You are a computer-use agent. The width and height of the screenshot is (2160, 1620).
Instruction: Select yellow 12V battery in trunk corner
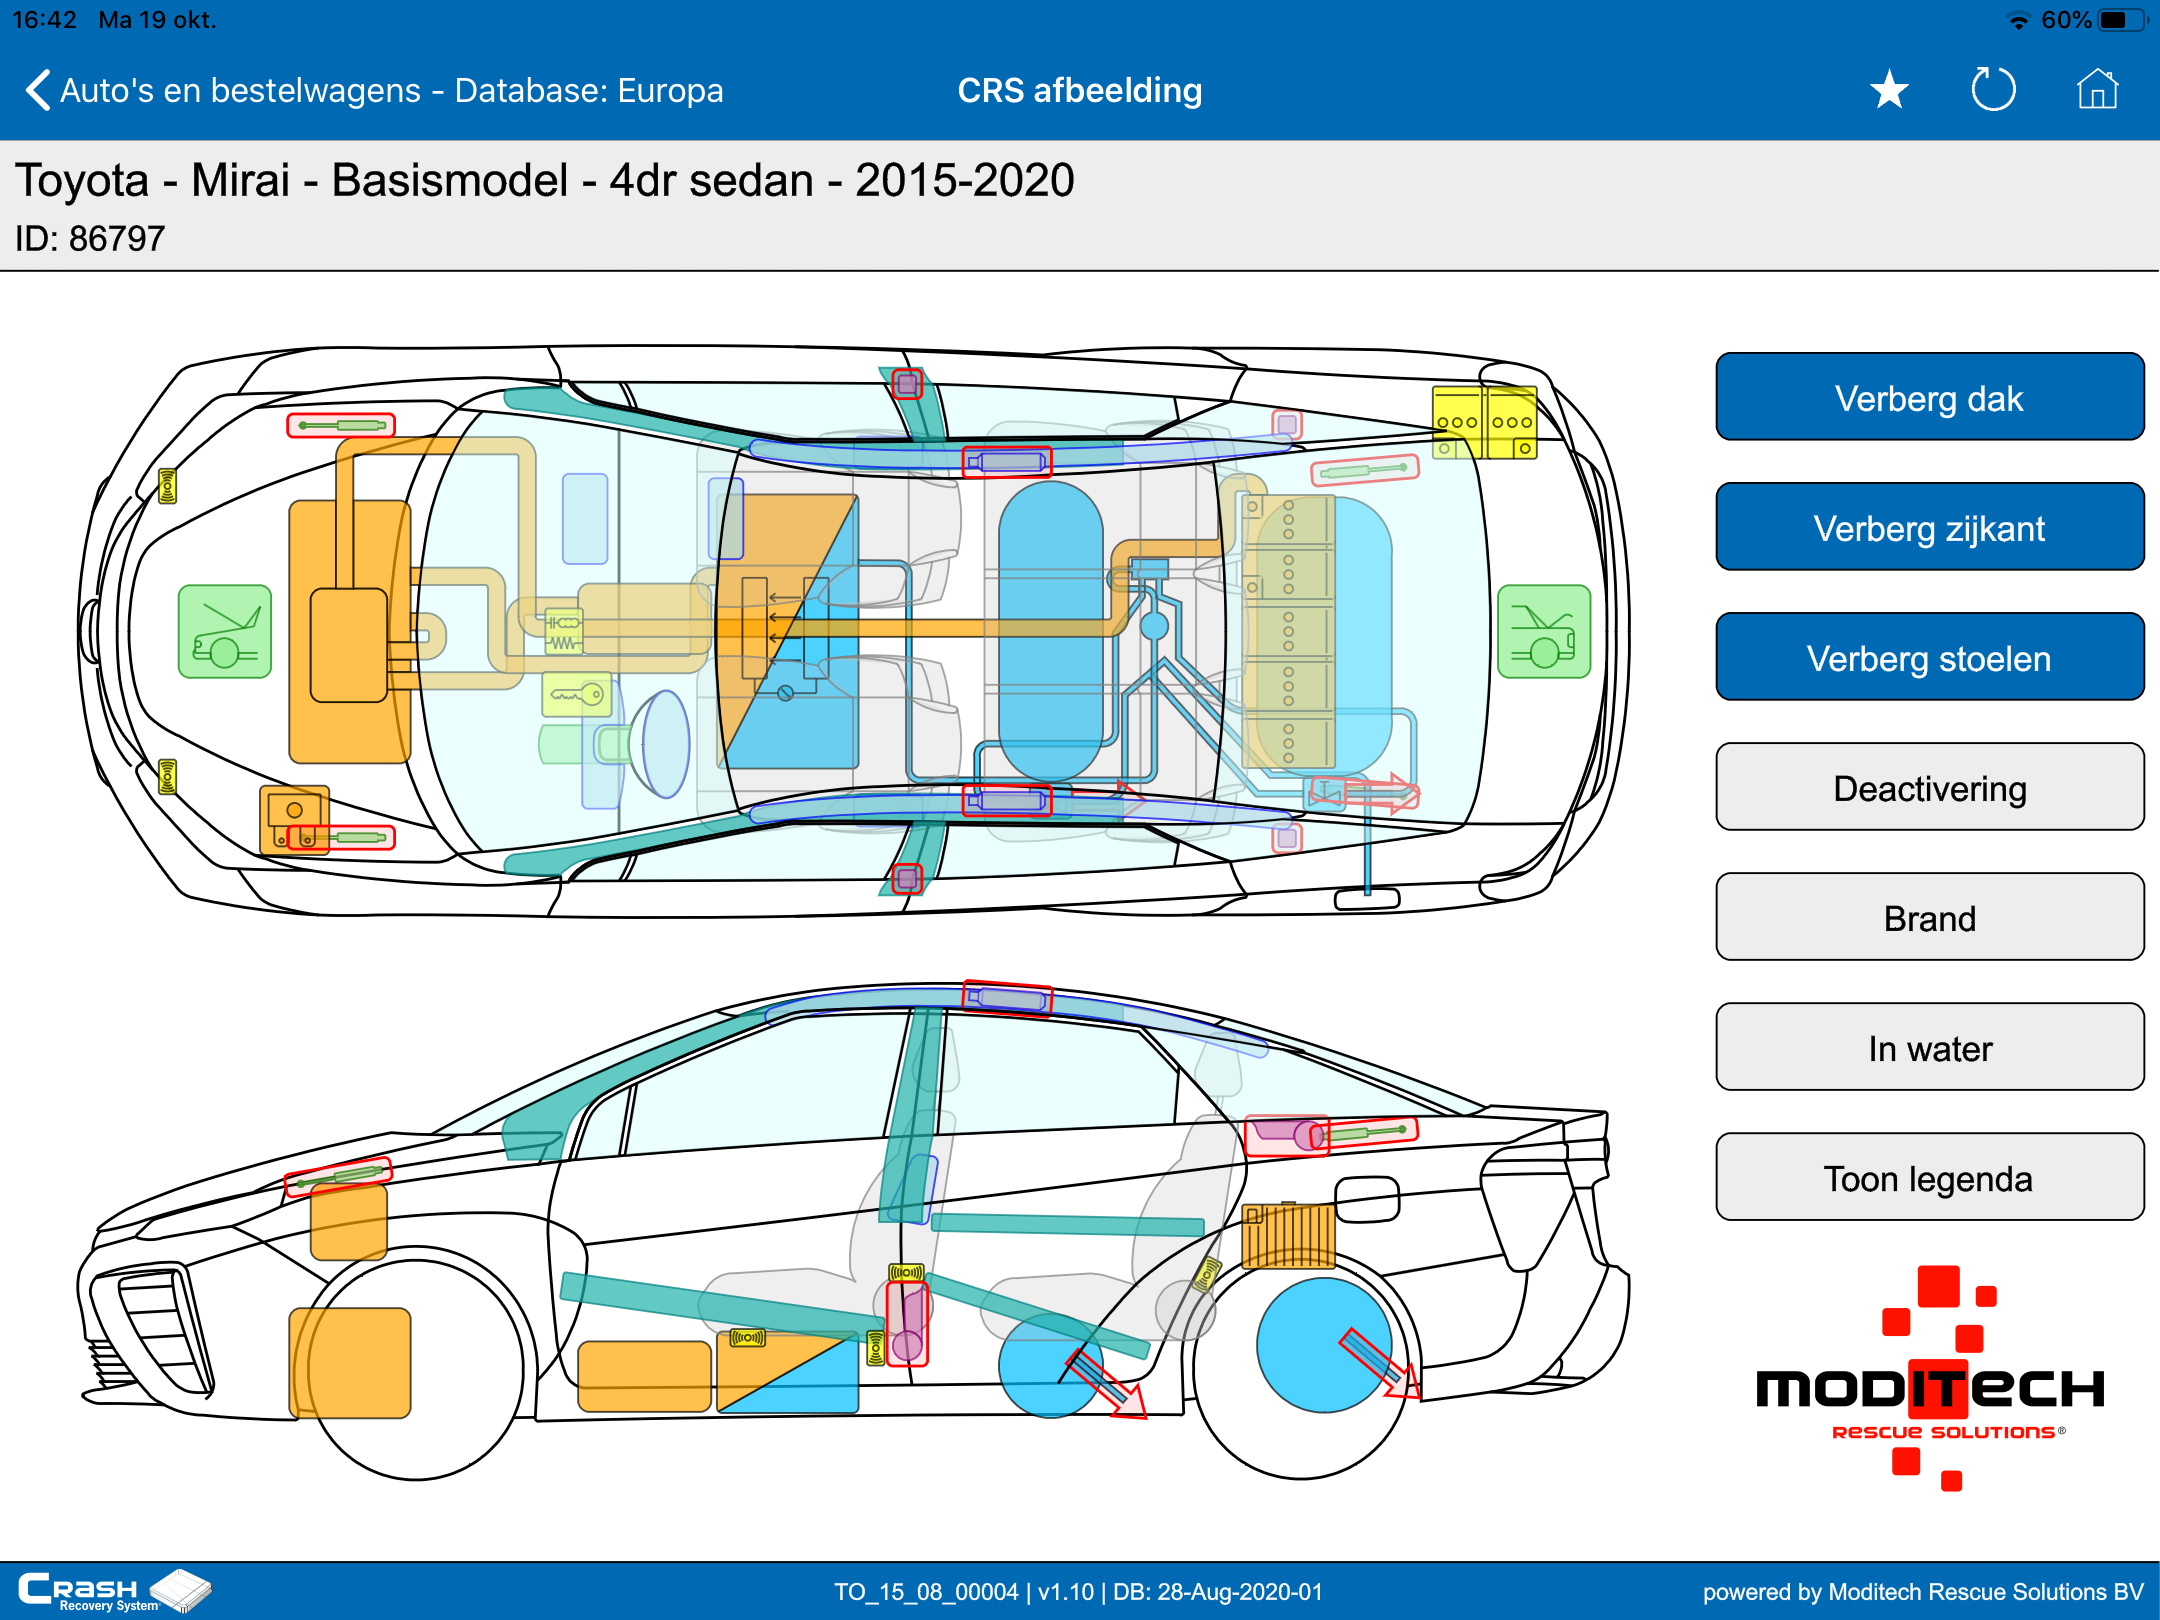[1484, 422]
